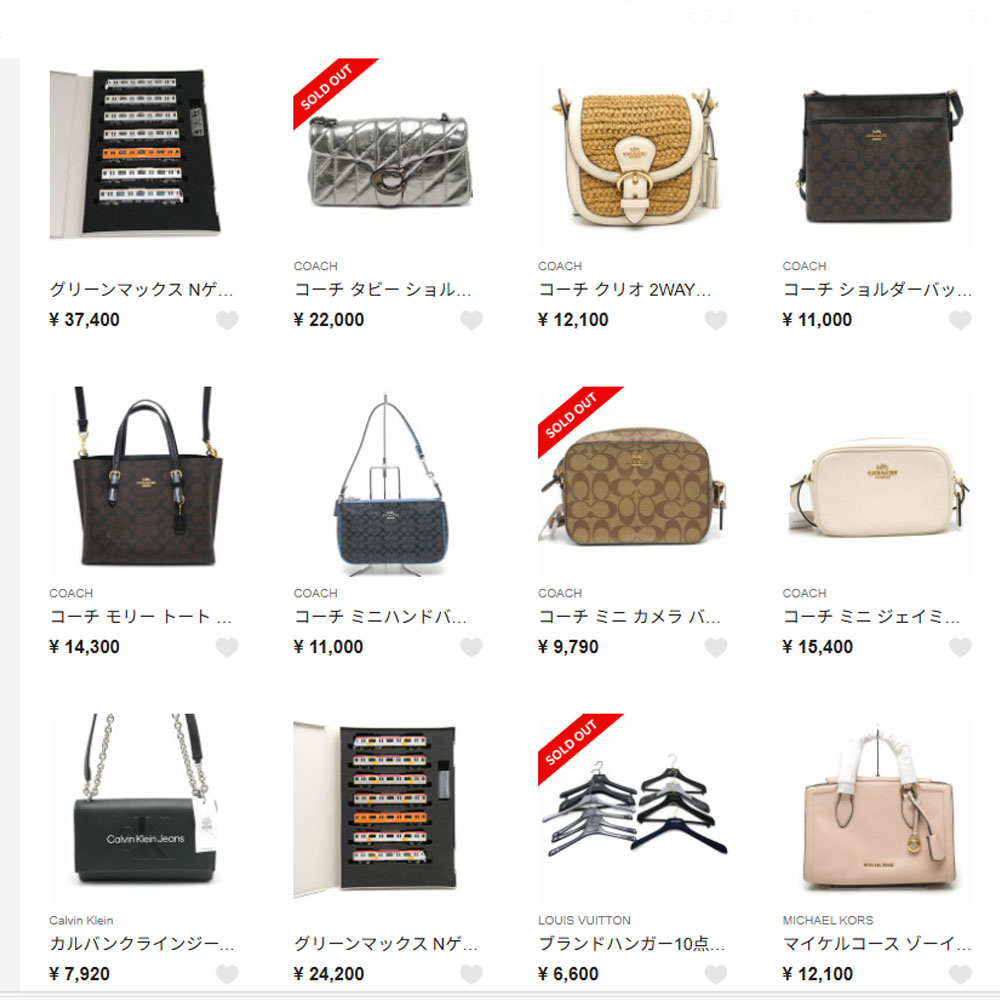This screenshot has width=1000, height=1000.
Task: Open コーチ モリー トート product title link
Action: pos(140,617)
